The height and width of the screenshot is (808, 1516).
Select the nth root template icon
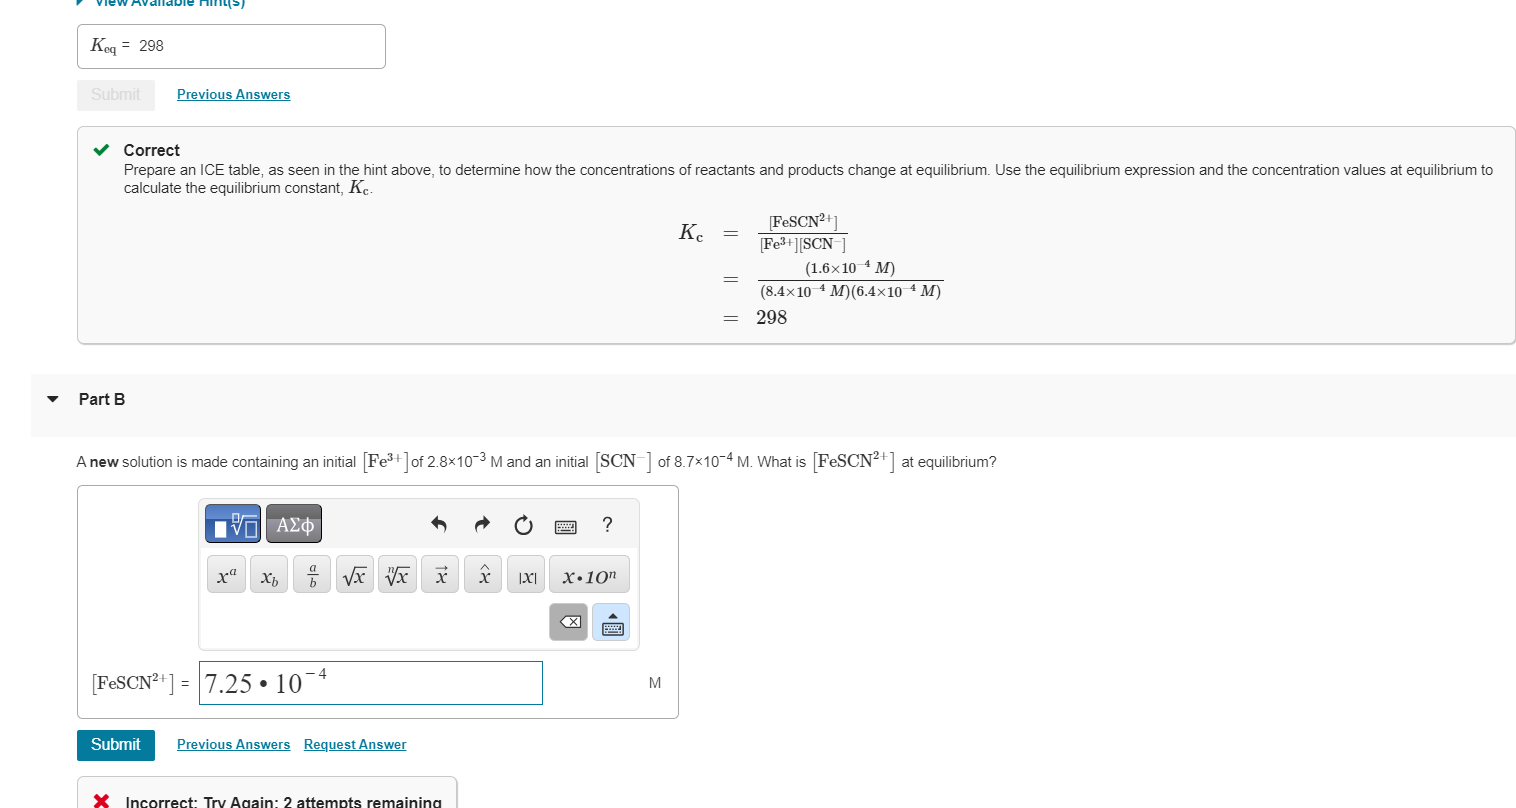click(397, 574)
